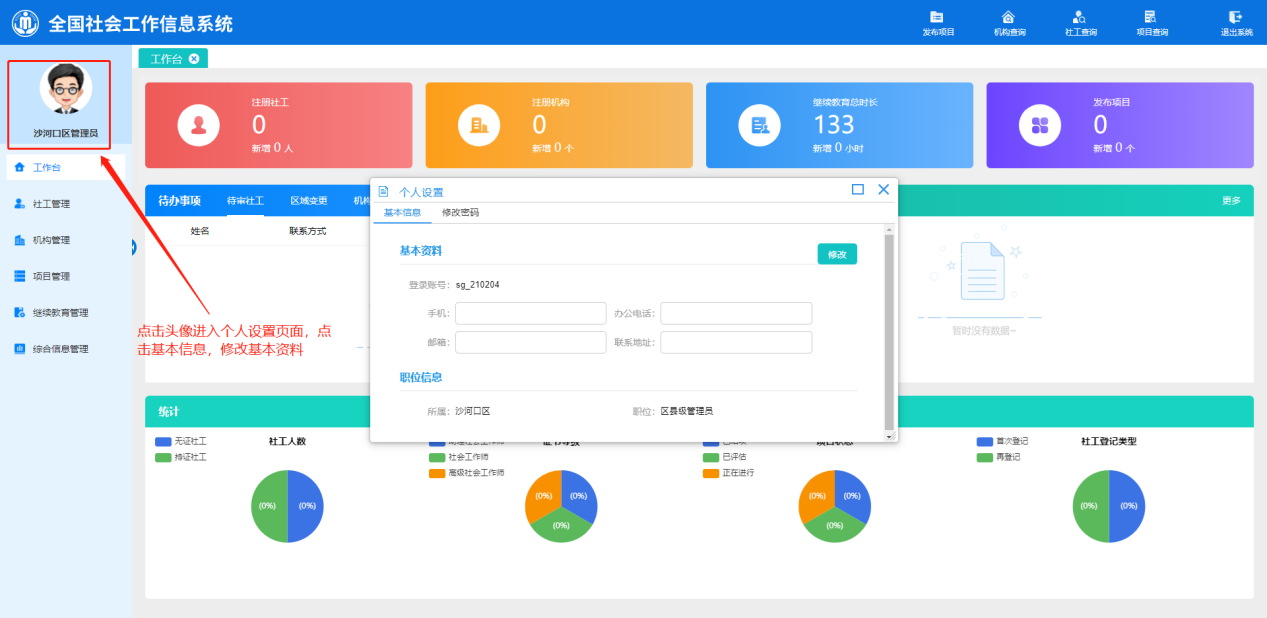Click the 修改 button
The image size is (1267, 618).
coord(837,254)
